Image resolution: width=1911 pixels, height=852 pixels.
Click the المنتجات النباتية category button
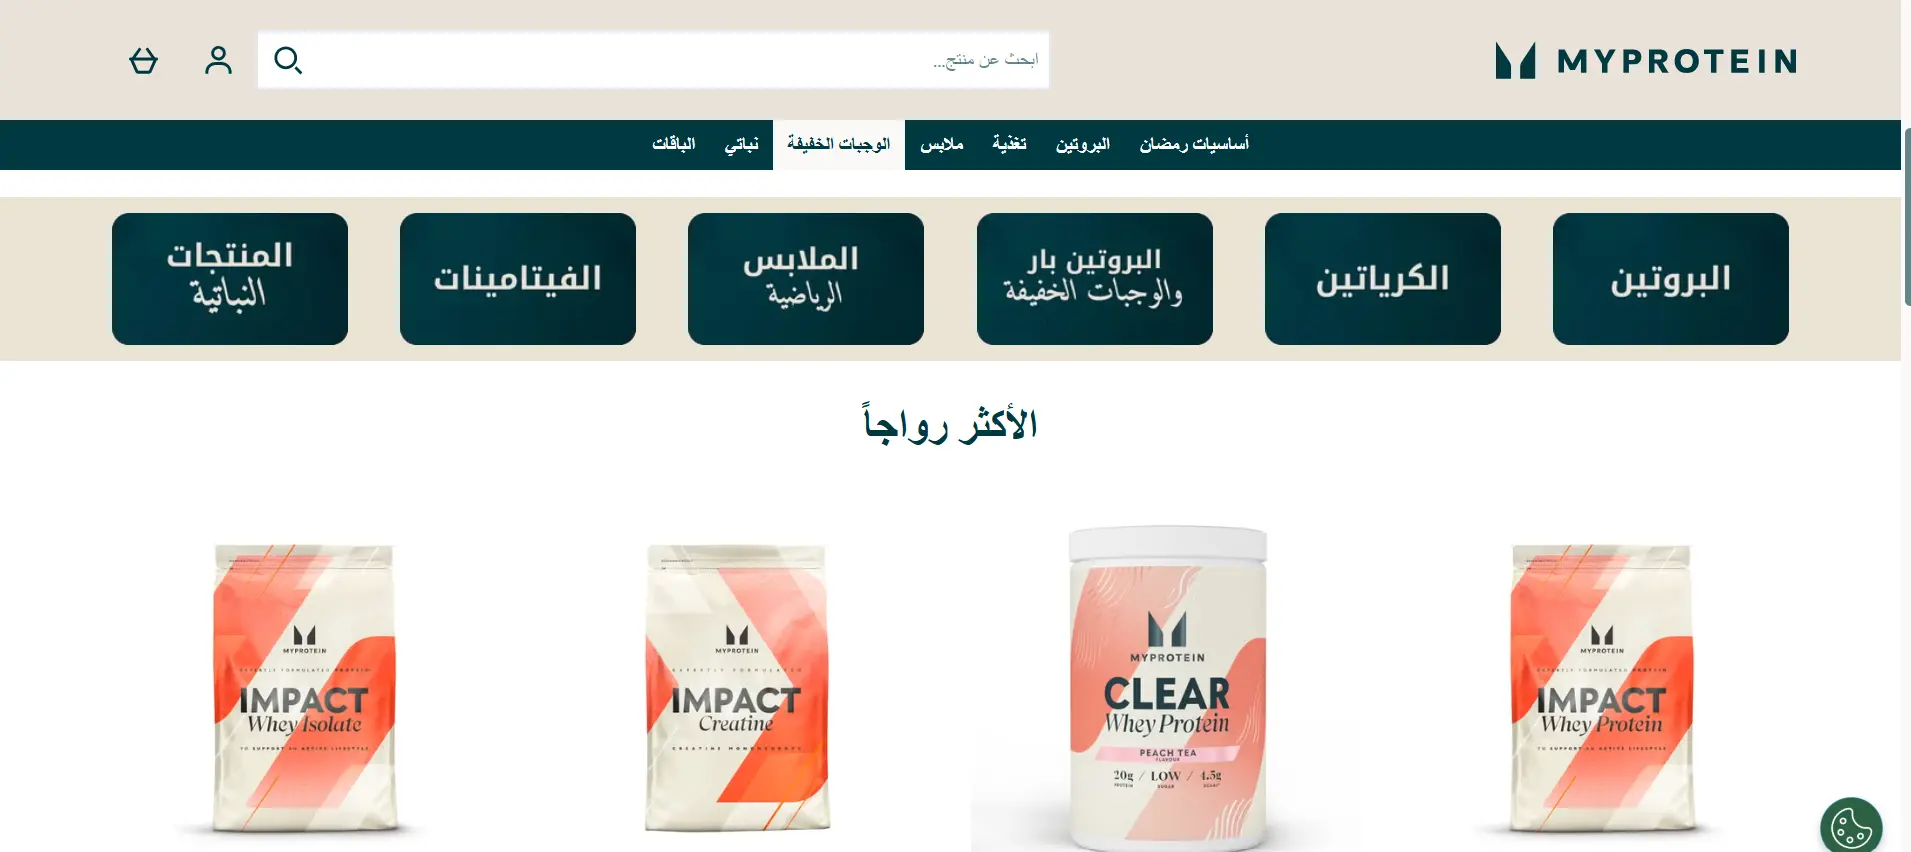230,279
